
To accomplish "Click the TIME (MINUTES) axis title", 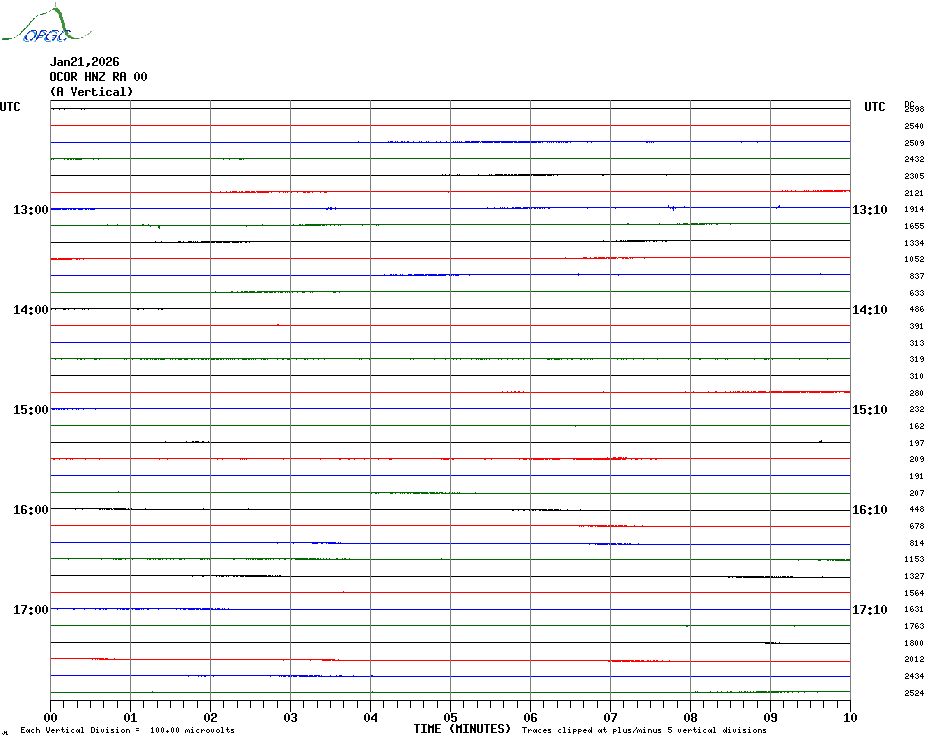I will point(462,729).
